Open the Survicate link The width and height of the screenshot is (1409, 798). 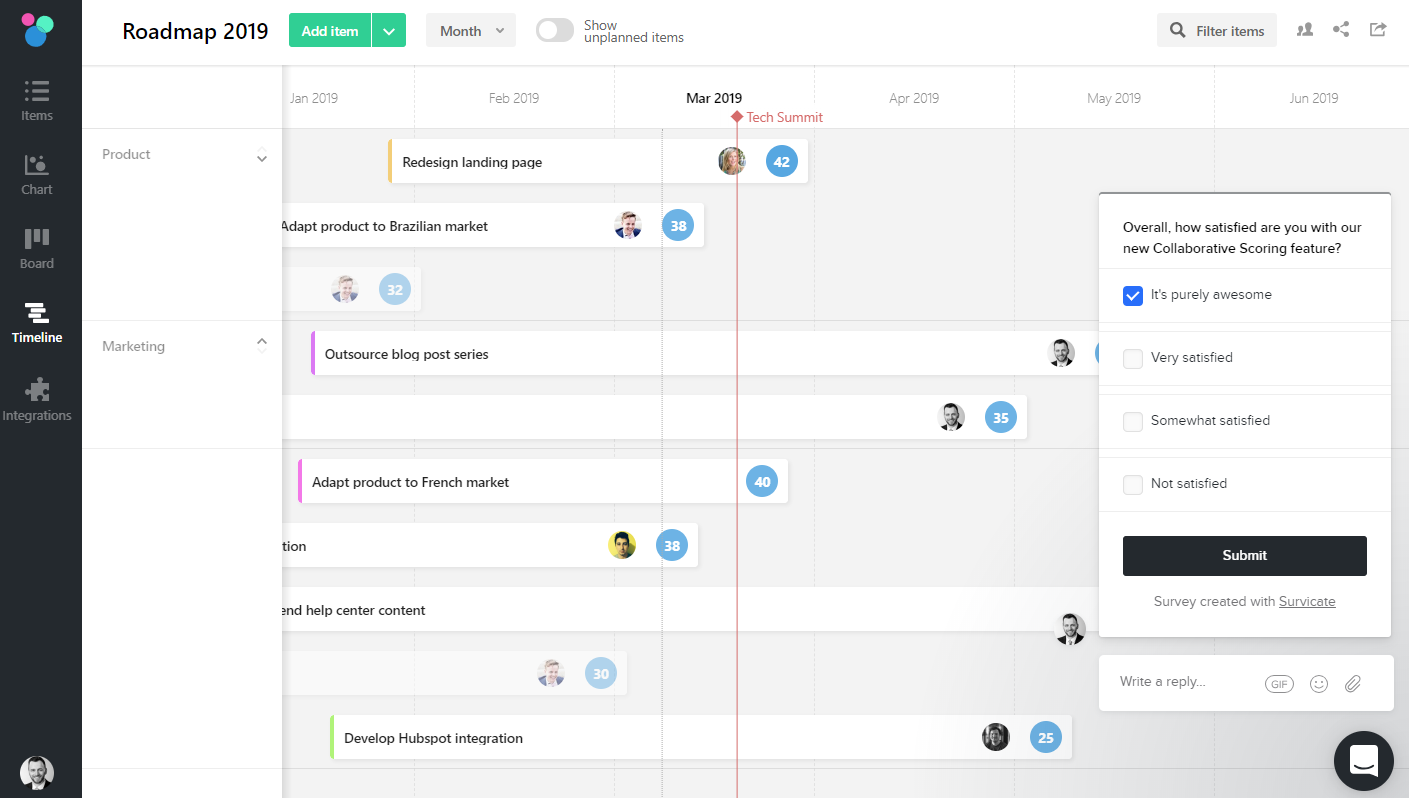pos(1307,601)
